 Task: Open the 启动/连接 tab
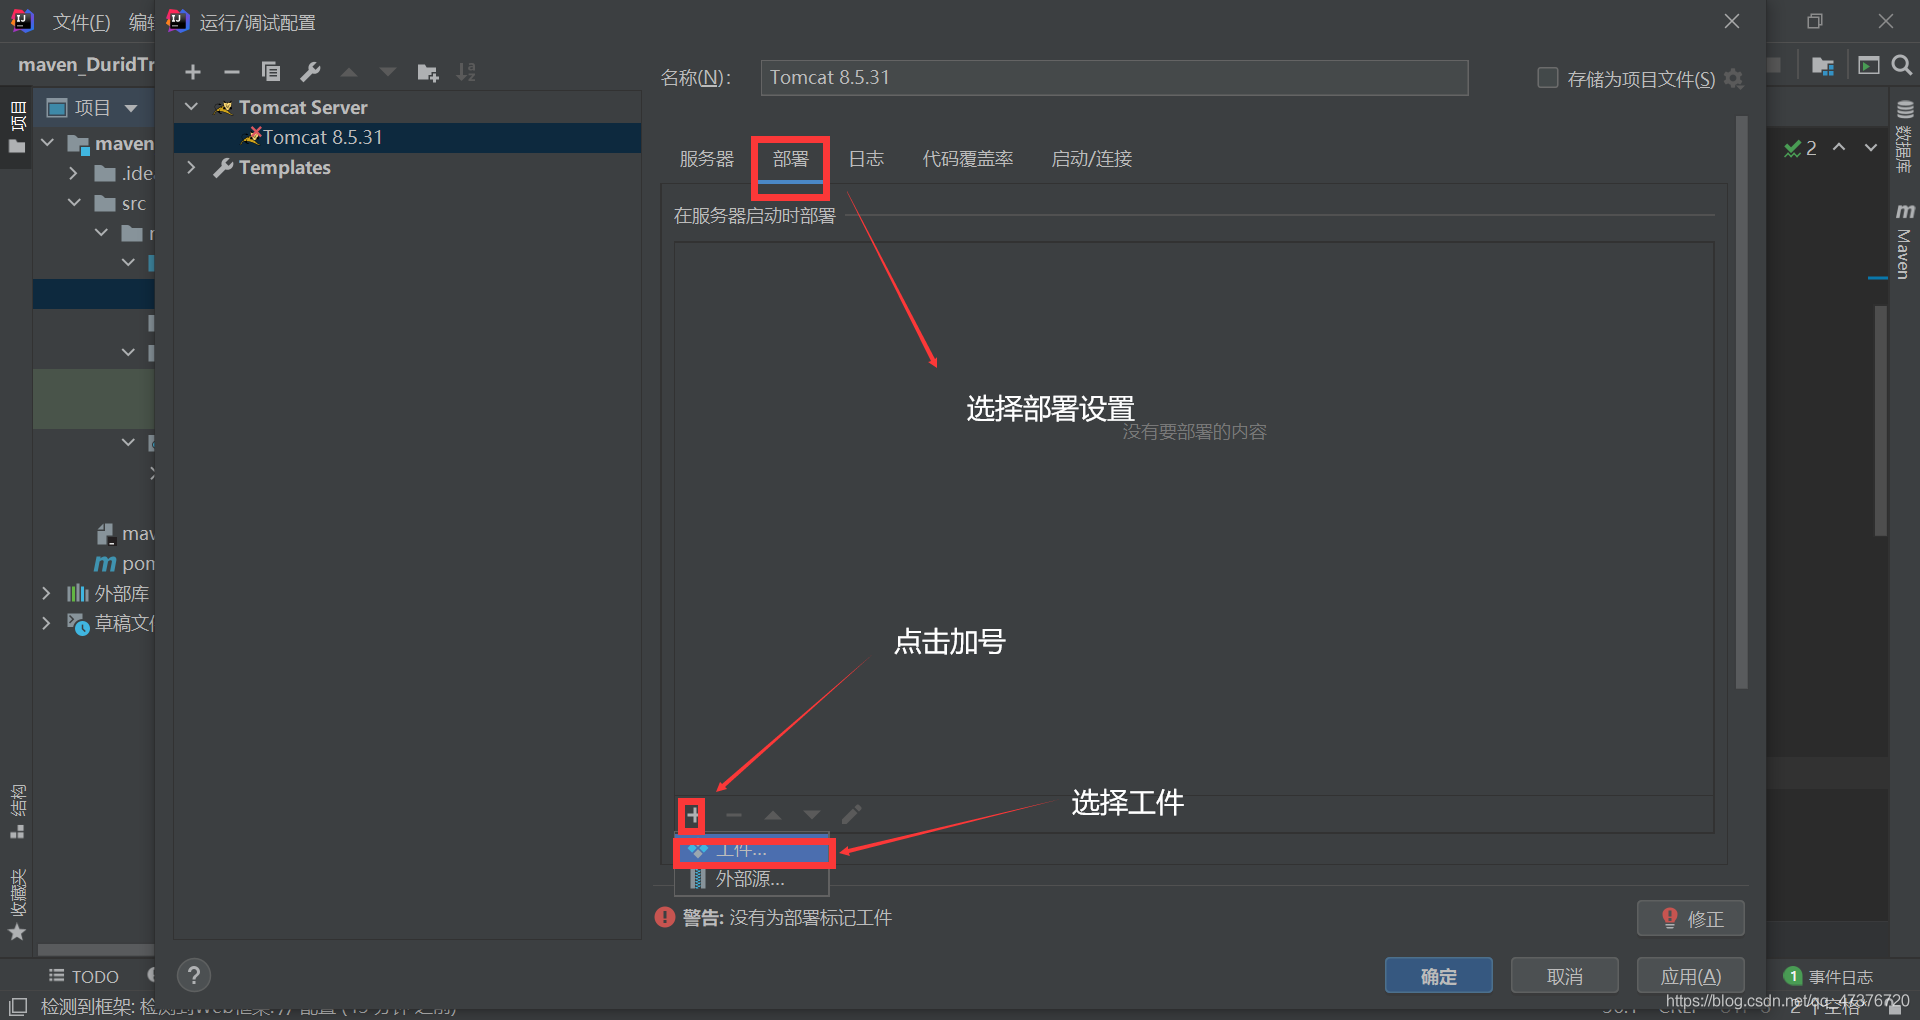click(x=1091, y=159)
